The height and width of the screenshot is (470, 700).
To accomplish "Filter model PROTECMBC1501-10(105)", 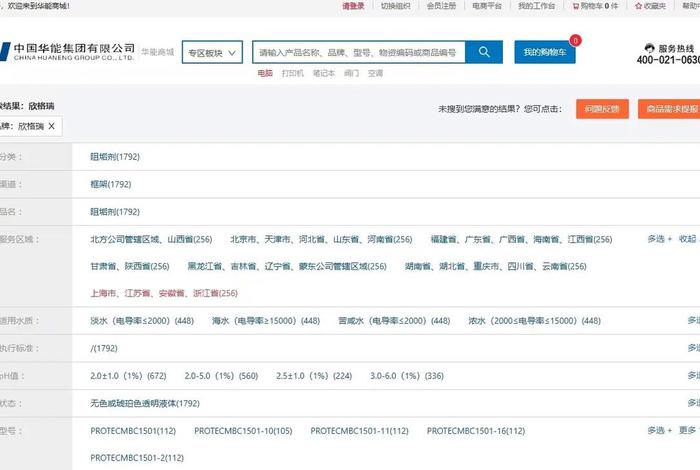I will point(243,431).
